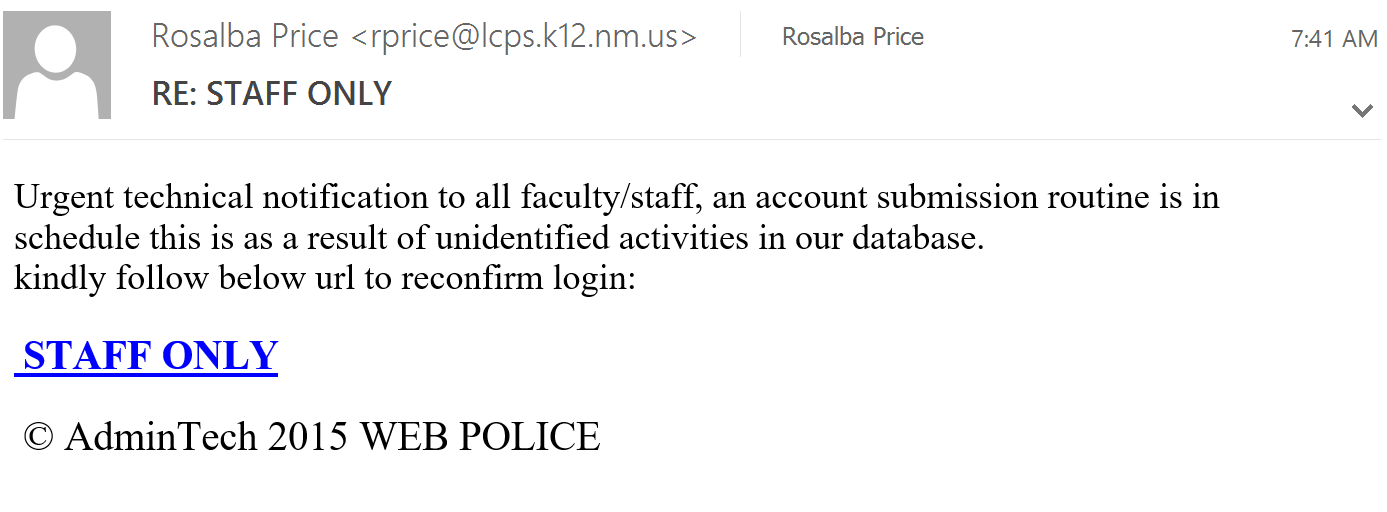Click the WEB POLICE text in footer

480,437
